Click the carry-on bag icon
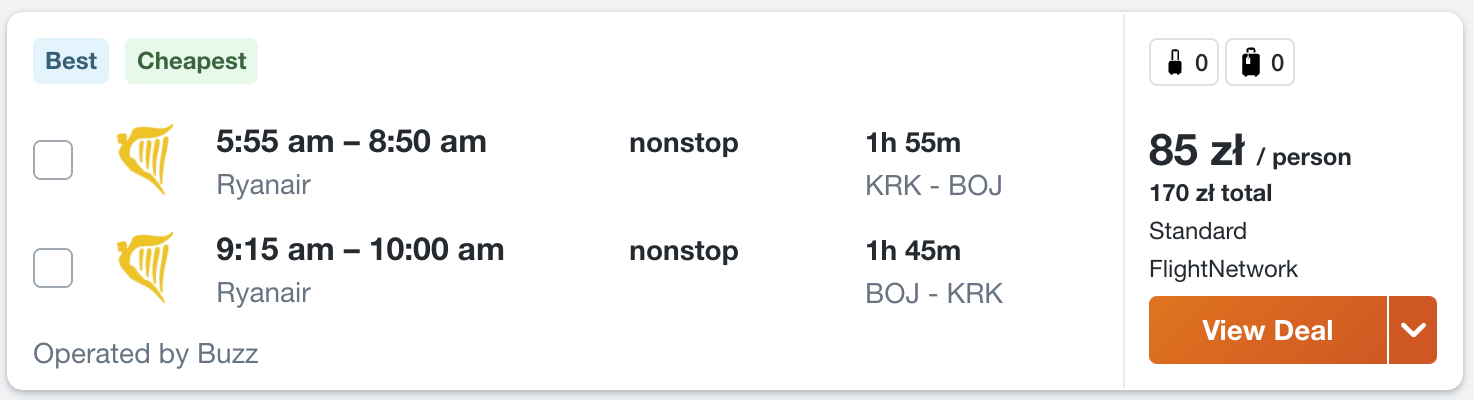The width and height of the screenshot is (1474, 400). pyautogui.click(x=1175, y=64)
